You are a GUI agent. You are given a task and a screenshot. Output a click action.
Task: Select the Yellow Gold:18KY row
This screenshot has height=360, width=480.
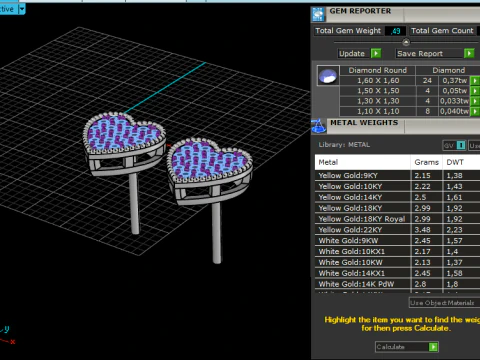pos(397,208)
